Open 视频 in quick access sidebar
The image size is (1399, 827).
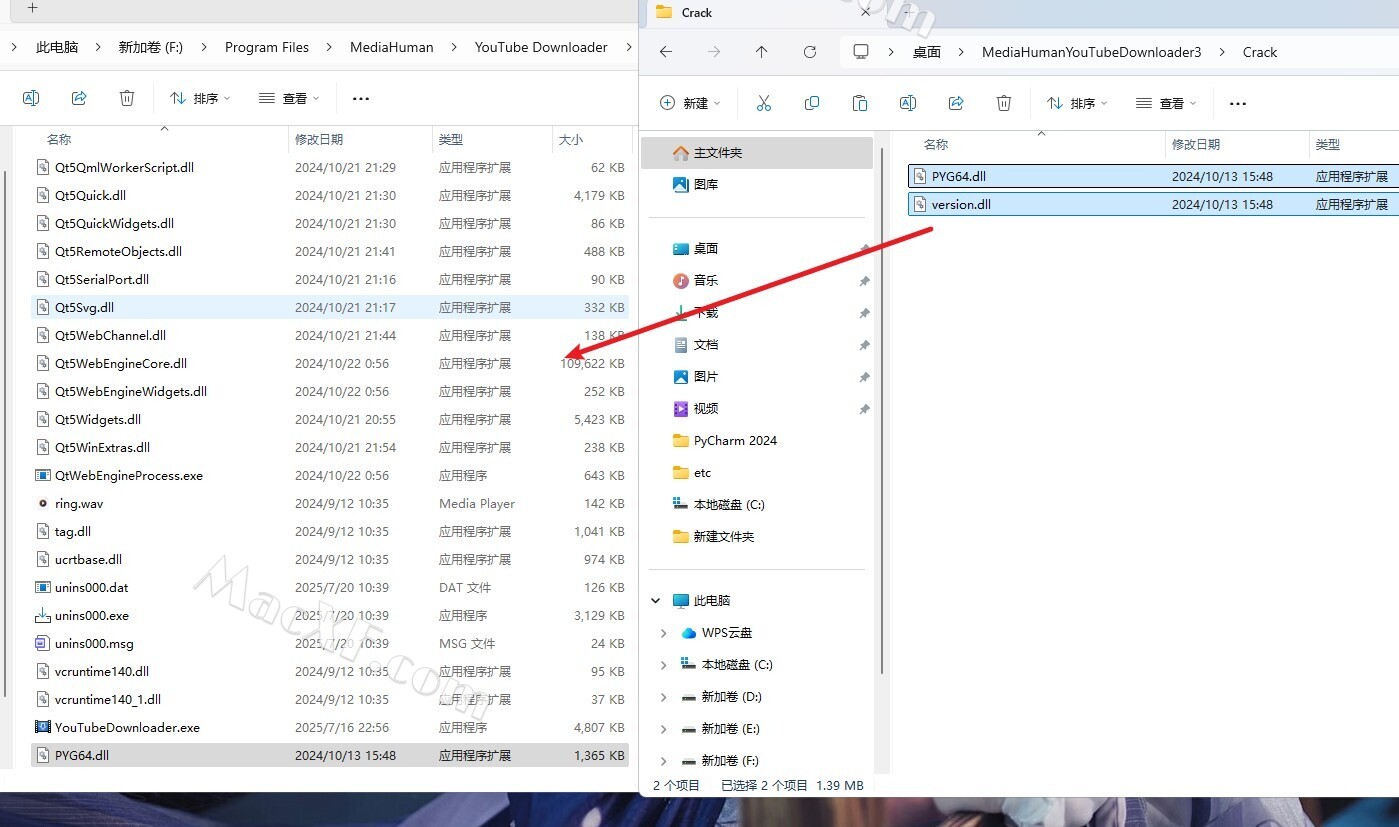pyautogui.click(x=695, y=409)
